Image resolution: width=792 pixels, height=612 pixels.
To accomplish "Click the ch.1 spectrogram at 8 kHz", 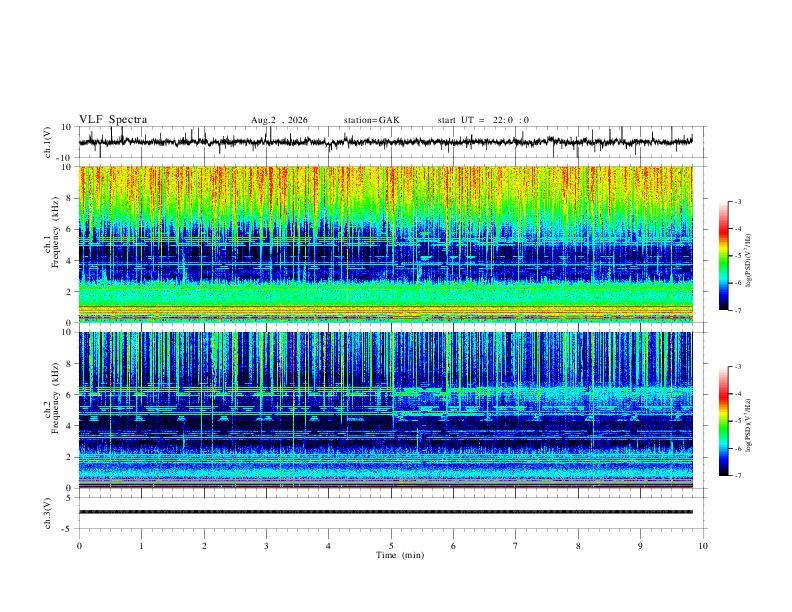I will [x=386, y=198].
